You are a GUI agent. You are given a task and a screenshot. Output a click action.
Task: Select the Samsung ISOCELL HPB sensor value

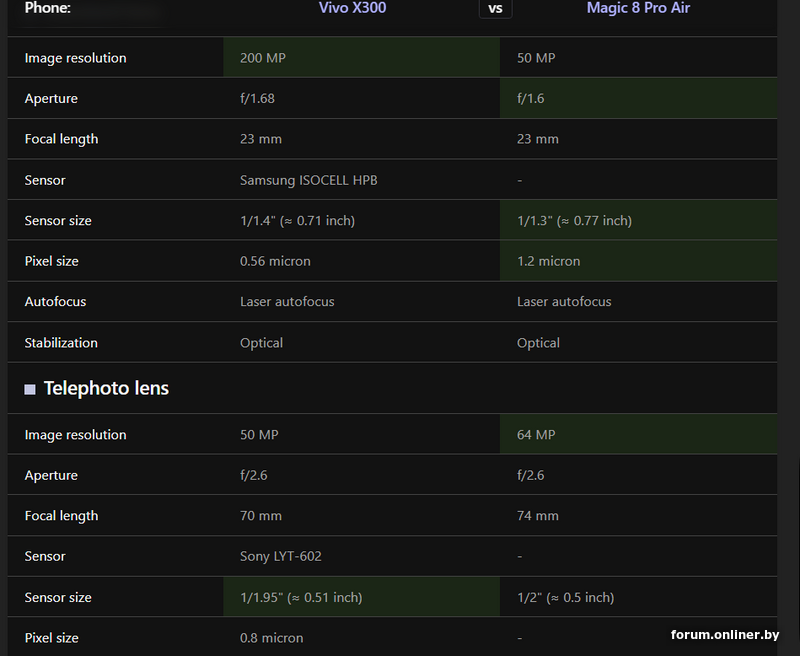(308, 180)
